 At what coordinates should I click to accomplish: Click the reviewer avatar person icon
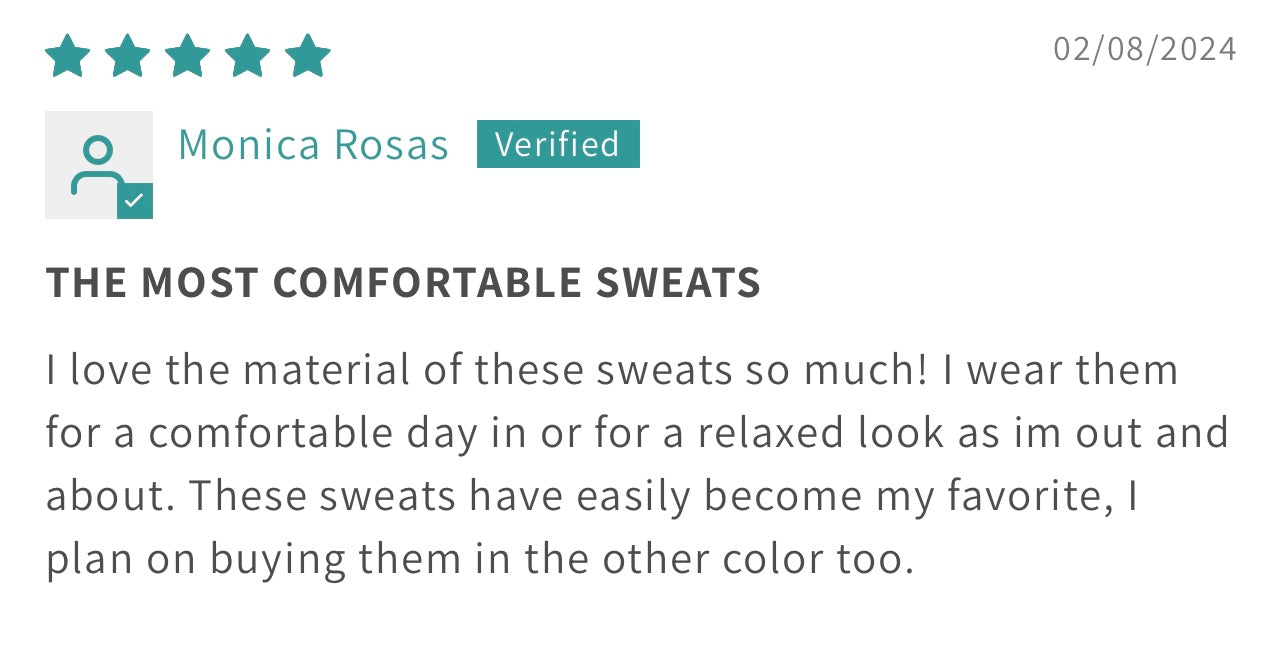(96, 165)
